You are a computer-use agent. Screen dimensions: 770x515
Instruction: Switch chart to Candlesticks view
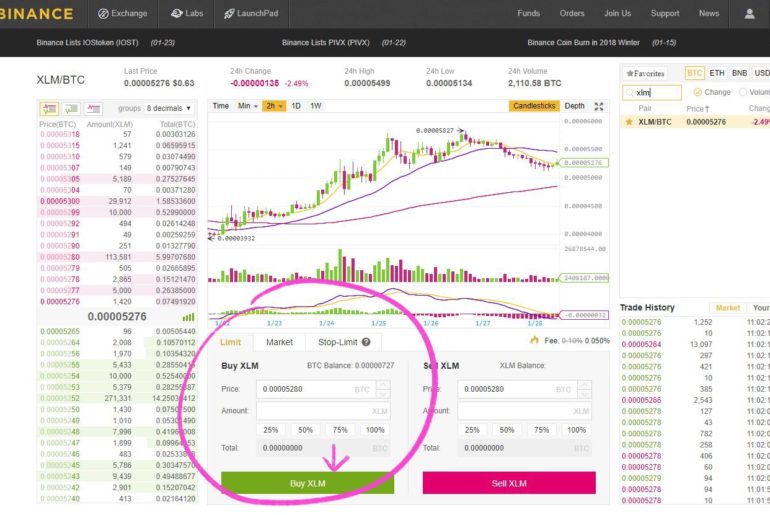click(x=534, y=106)
